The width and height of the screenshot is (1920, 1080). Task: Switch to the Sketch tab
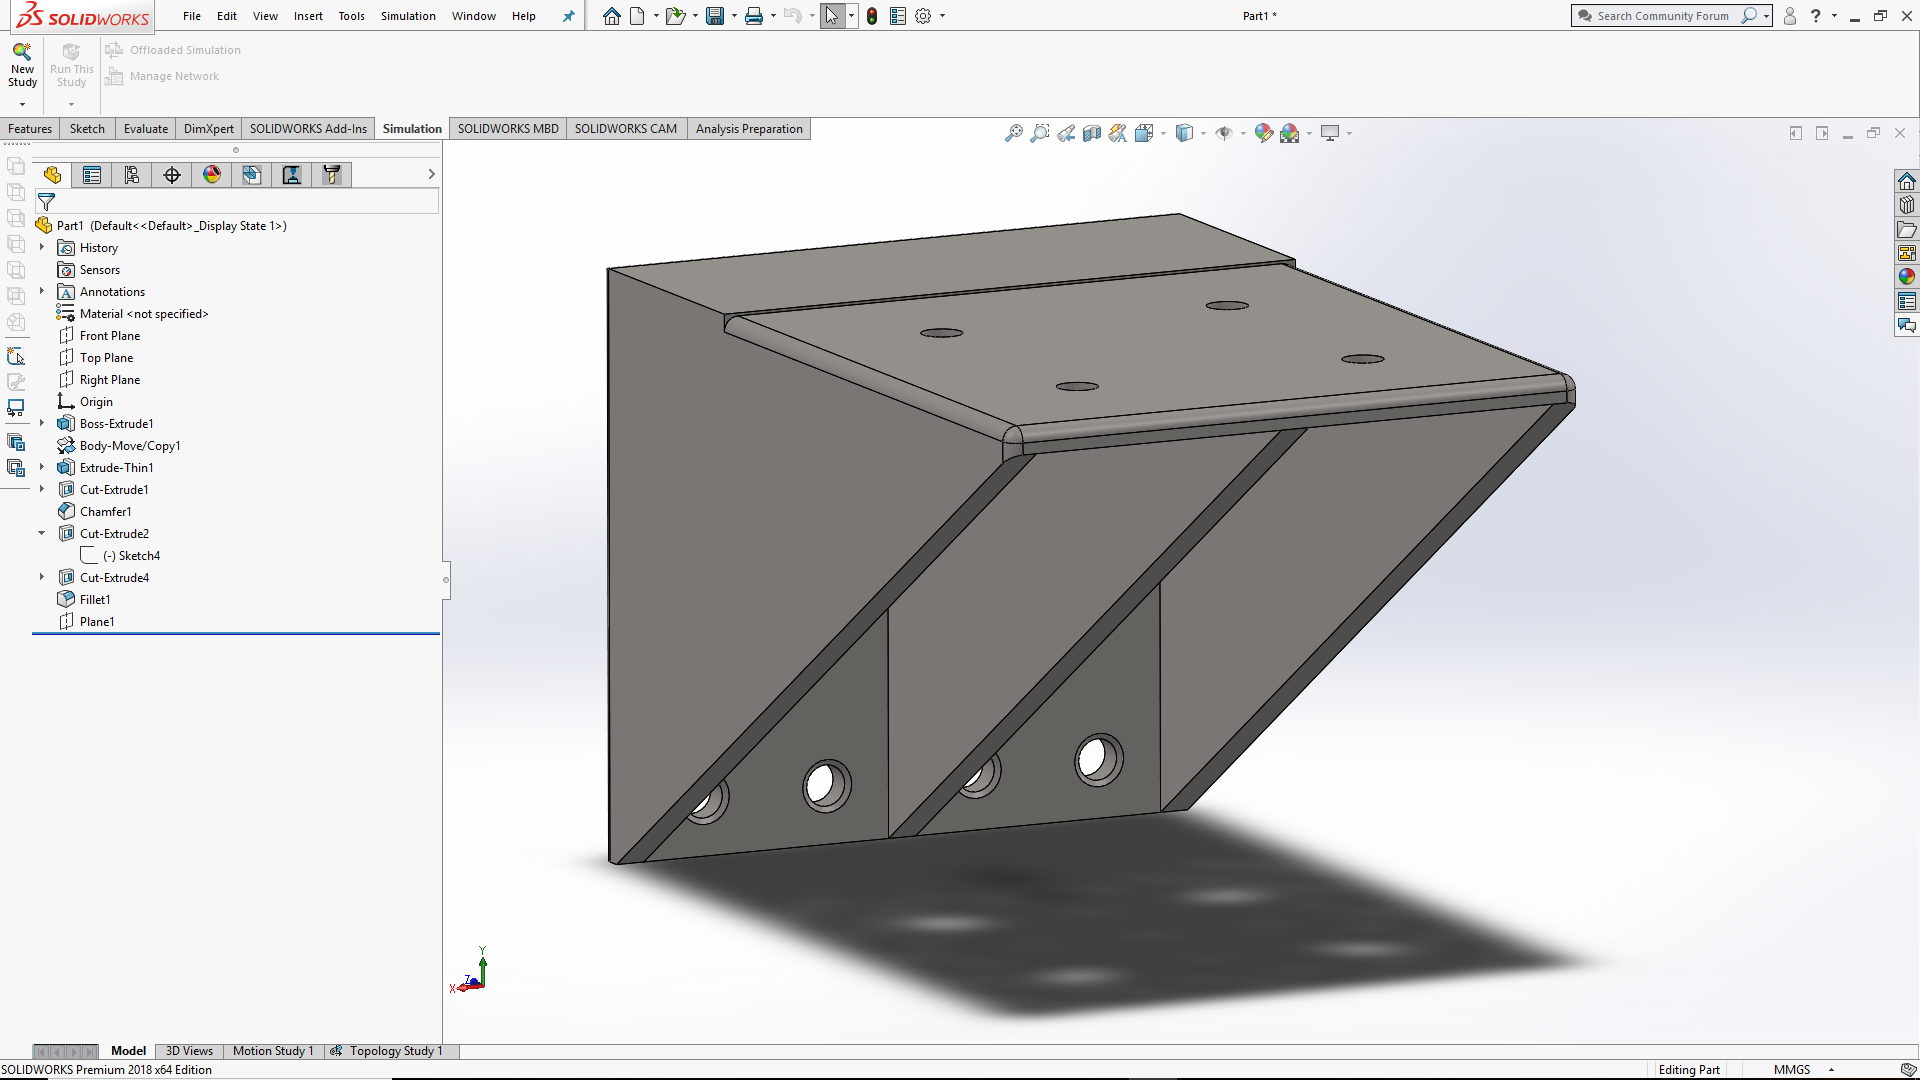click(x=87, y=129)
